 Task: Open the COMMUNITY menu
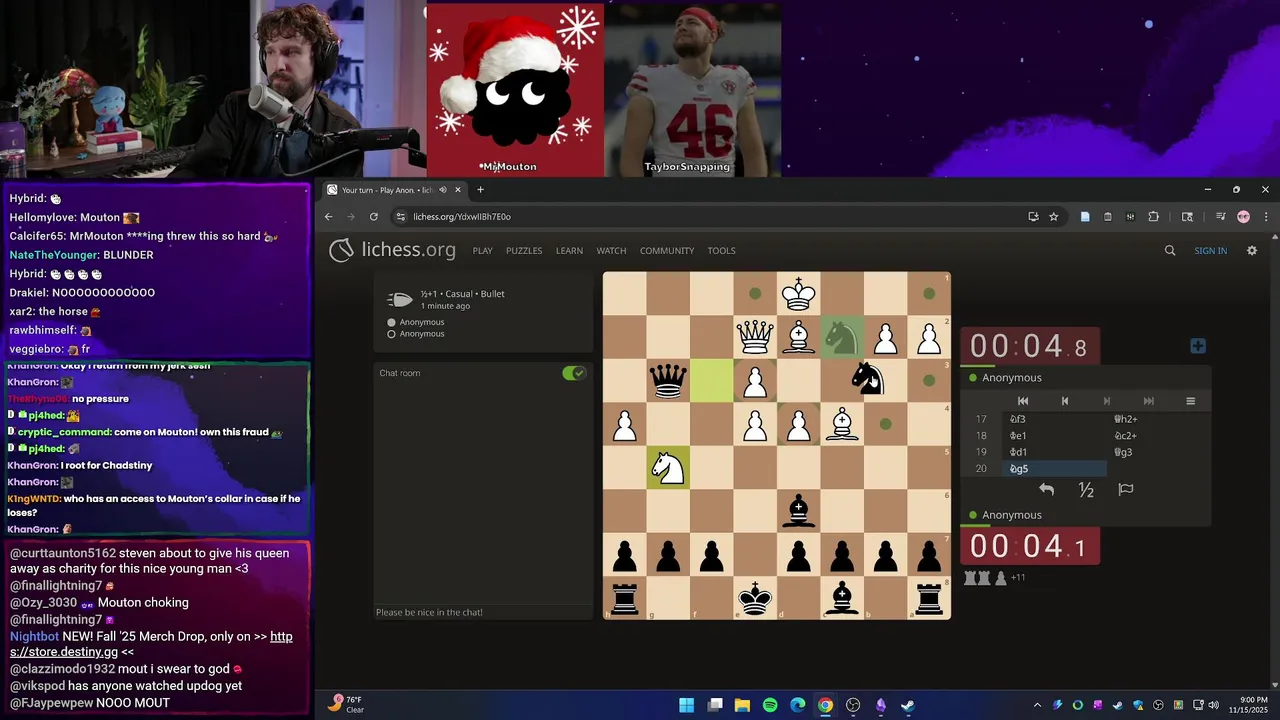[667, 251]
